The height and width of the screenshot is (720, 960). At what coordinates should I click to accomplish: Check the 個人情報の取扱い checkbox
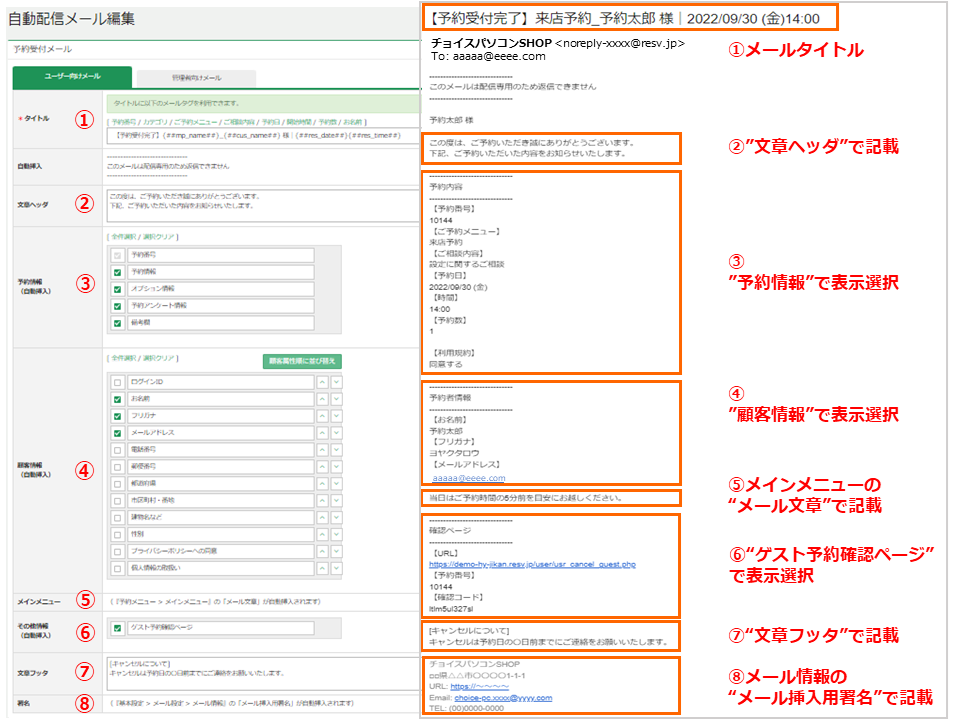pos(118,569)
